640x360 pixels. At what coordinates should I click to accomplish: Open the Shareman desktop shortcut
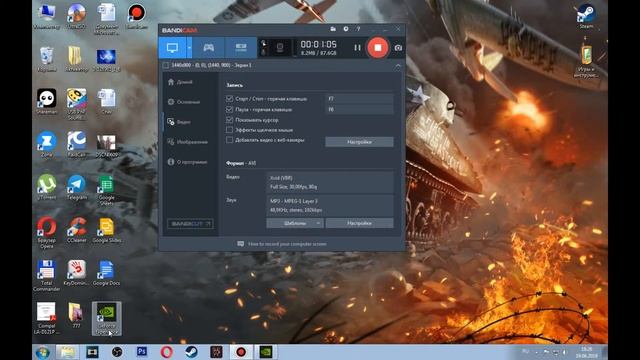(47, 101)
